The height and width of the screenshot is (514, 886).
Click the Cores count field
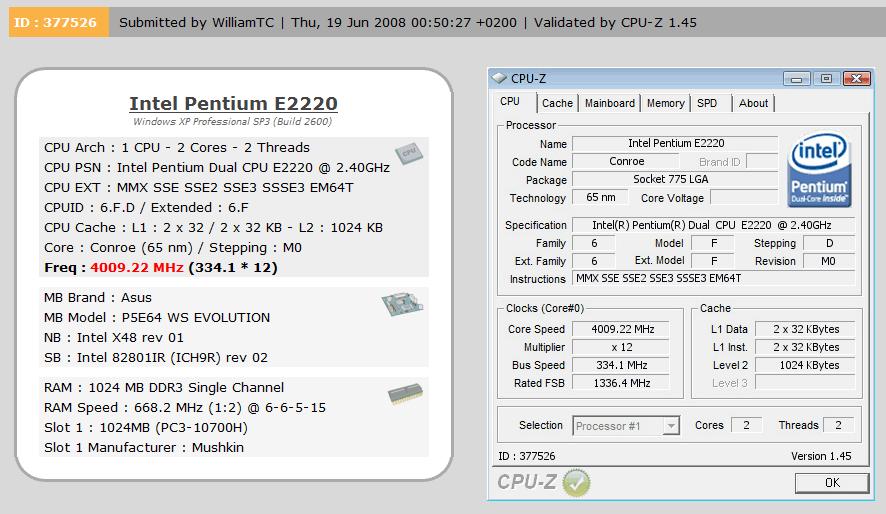coord(746,425)
